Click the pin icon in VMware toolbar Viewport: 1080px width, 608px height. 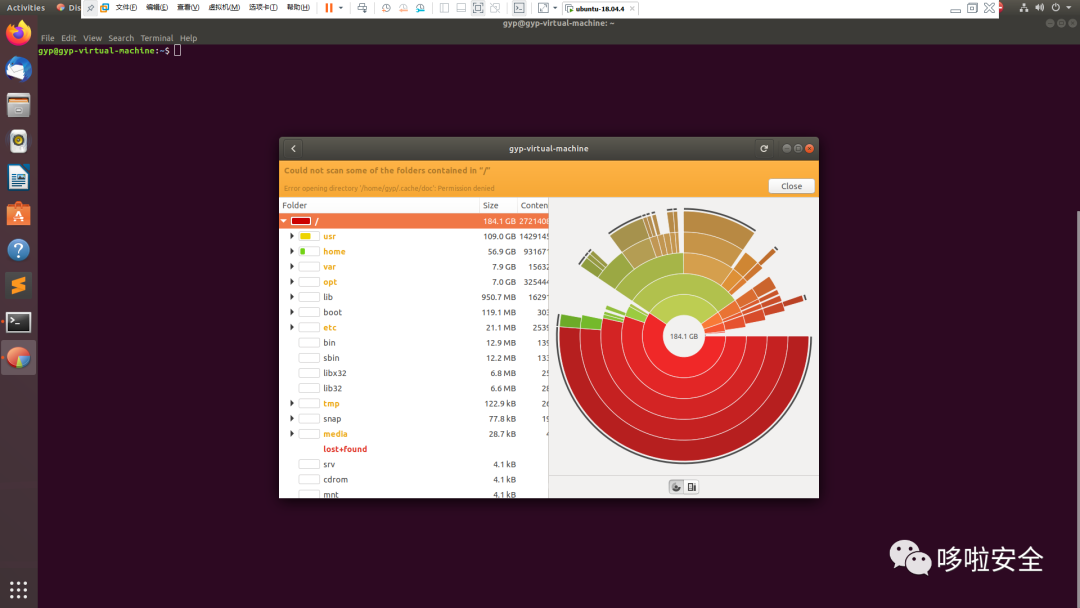[x=90, y=8]
